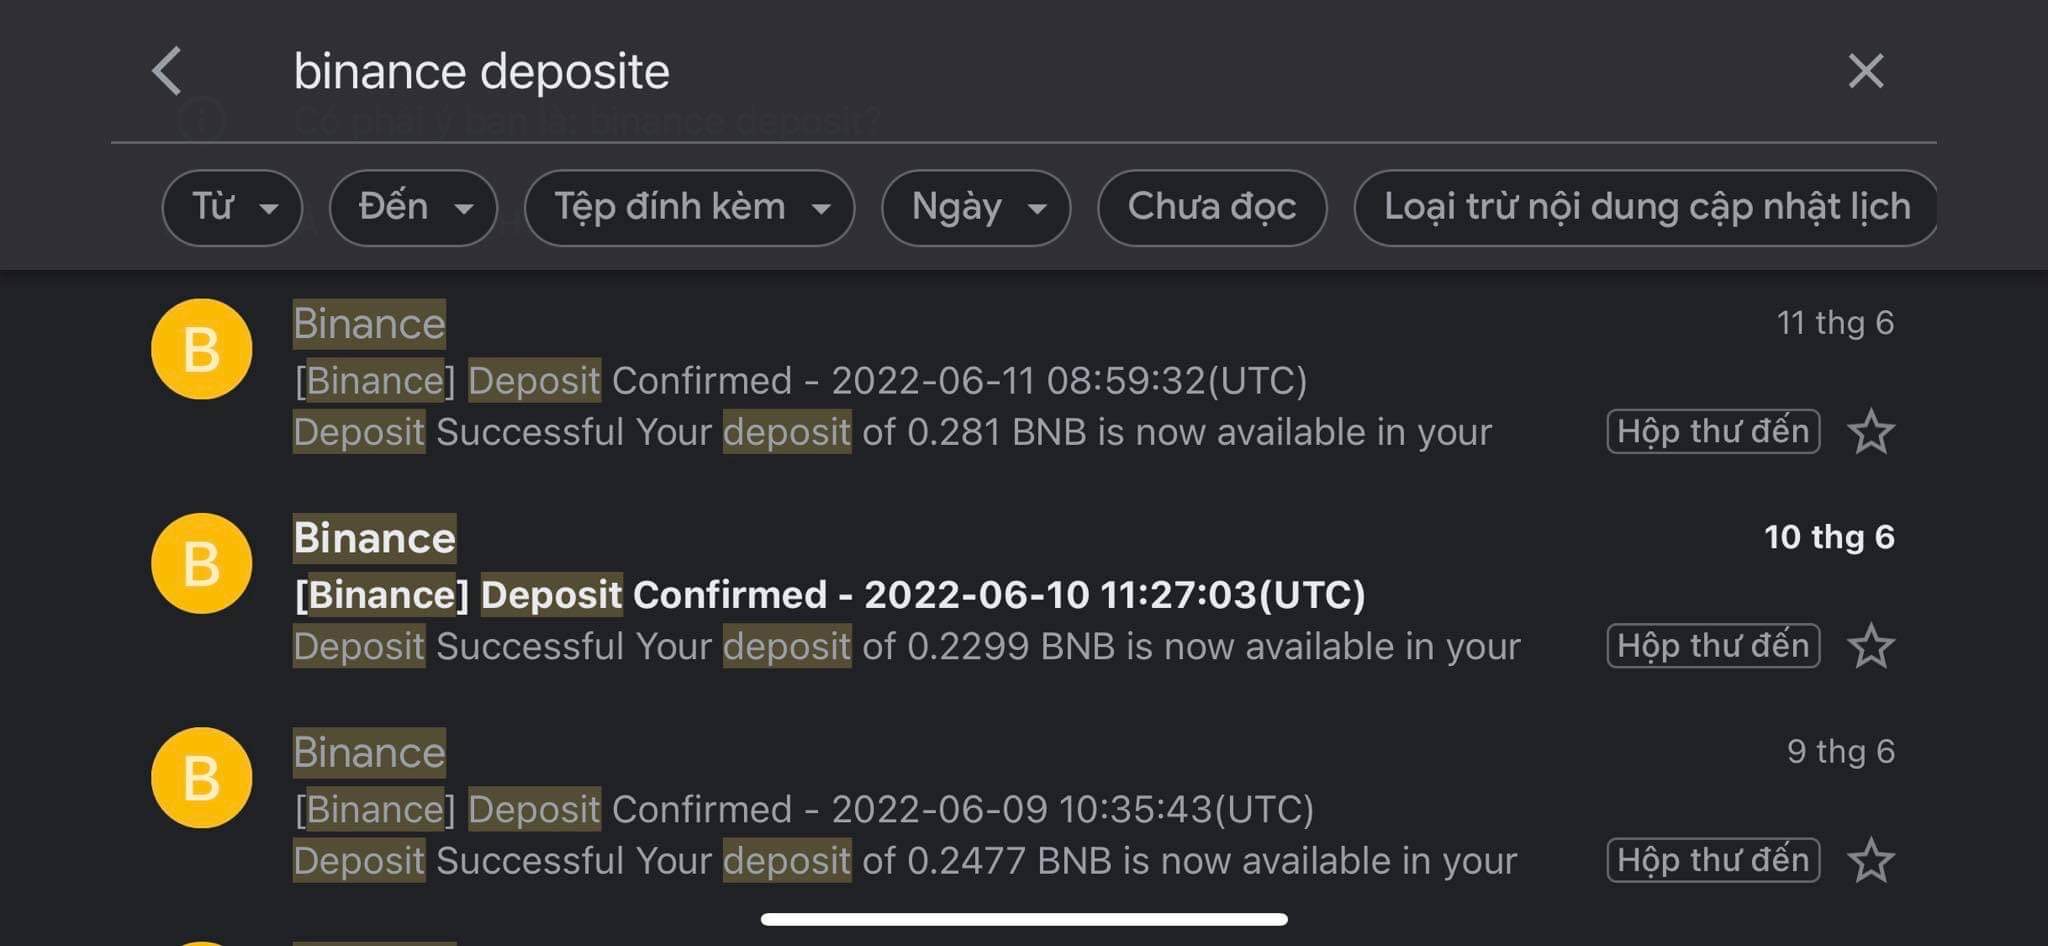
Task: Star the 0.281 BNB deposit email
Action: [x=1870, y=432]
